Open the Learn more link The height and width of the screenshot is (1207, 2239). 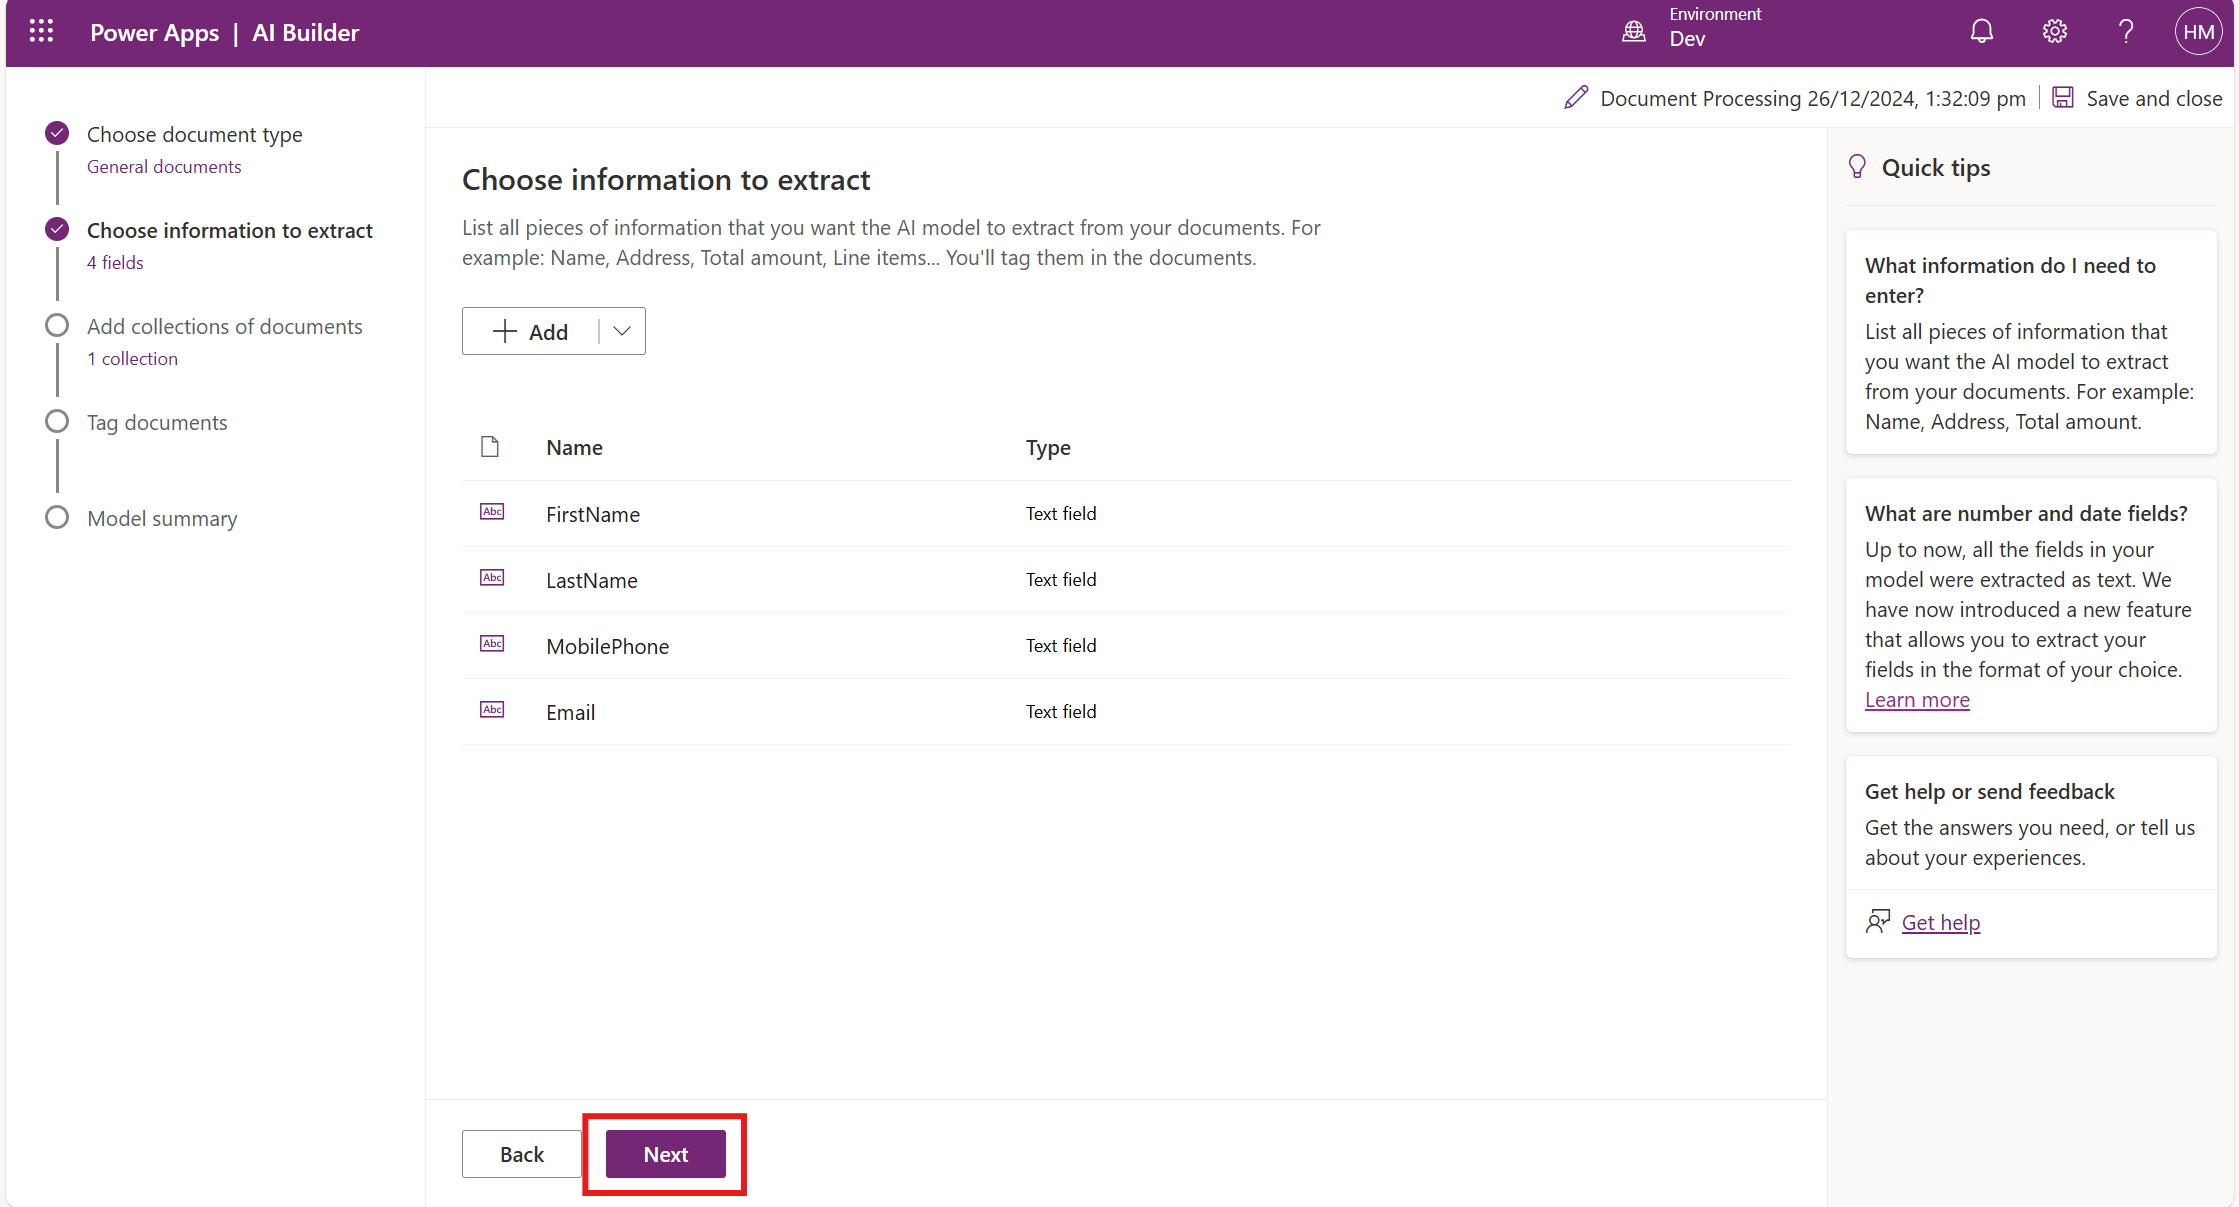click(1917, 700)
